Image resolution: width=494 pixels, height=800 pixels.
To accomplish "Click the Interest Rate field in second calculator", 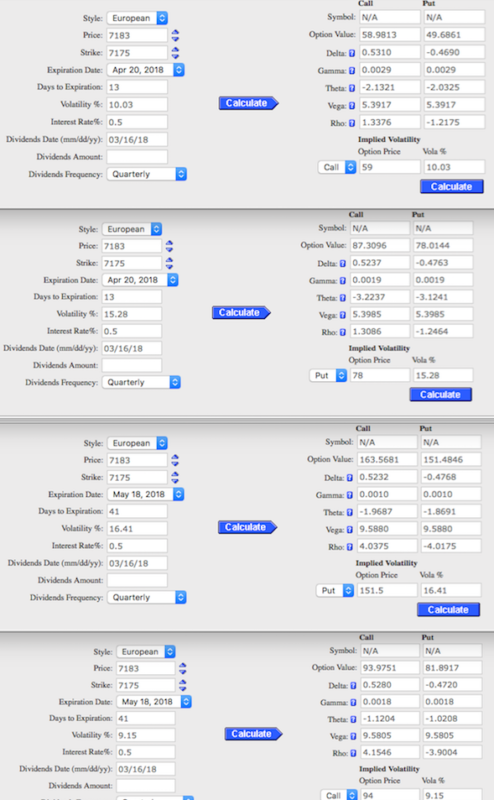I will 132,331.
